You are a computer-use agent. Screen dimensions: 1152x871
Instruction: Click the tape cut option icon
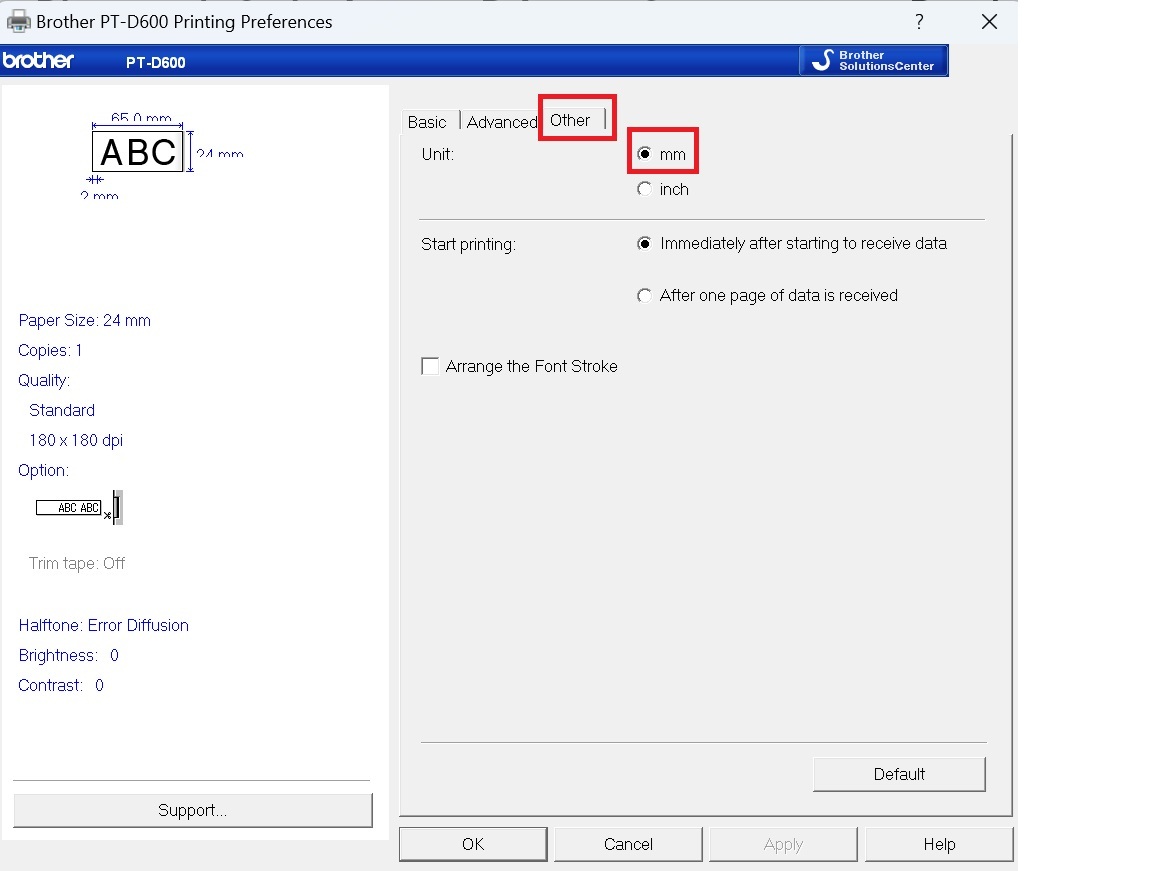(x=79, y=508)
